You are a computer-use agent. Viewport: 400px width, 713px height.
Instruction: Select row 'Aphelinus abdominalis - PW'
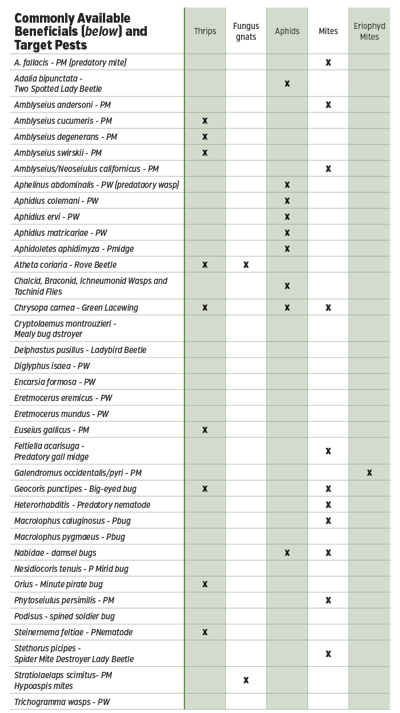tap(200, 185)
